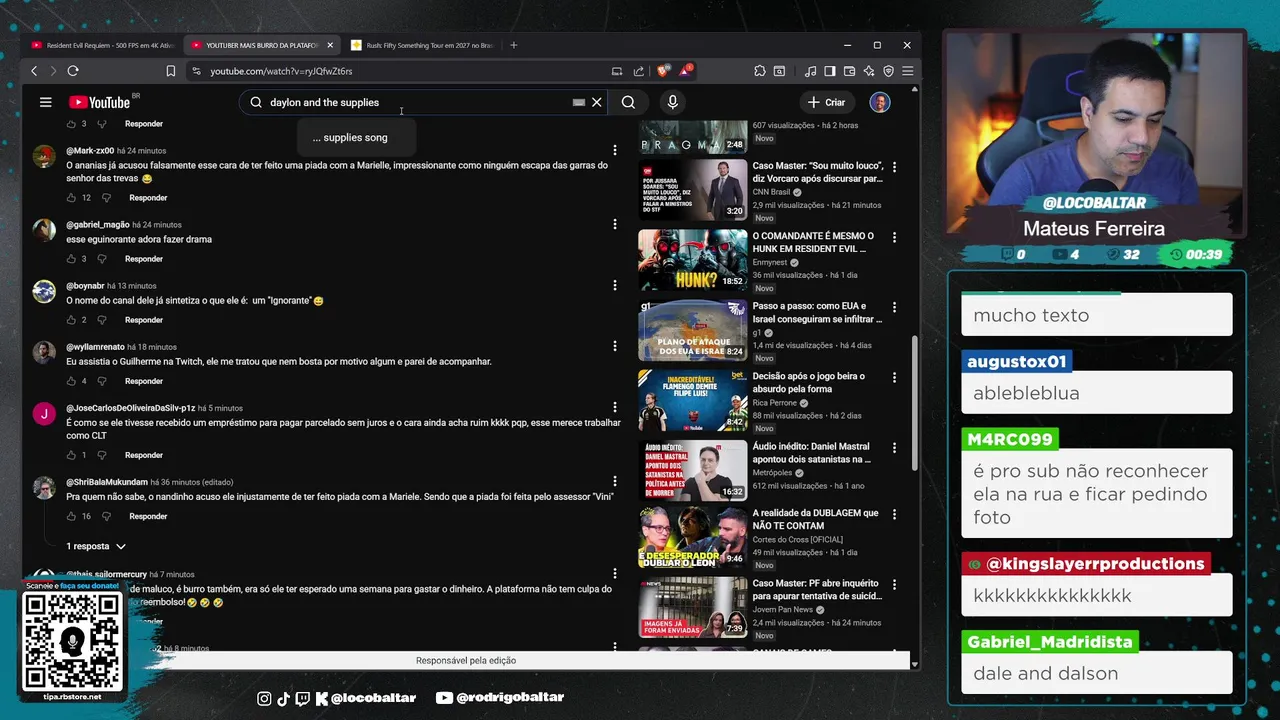Open options menu for @boynabr's comment
The image size is (1280, 720).
coord(615,285)
